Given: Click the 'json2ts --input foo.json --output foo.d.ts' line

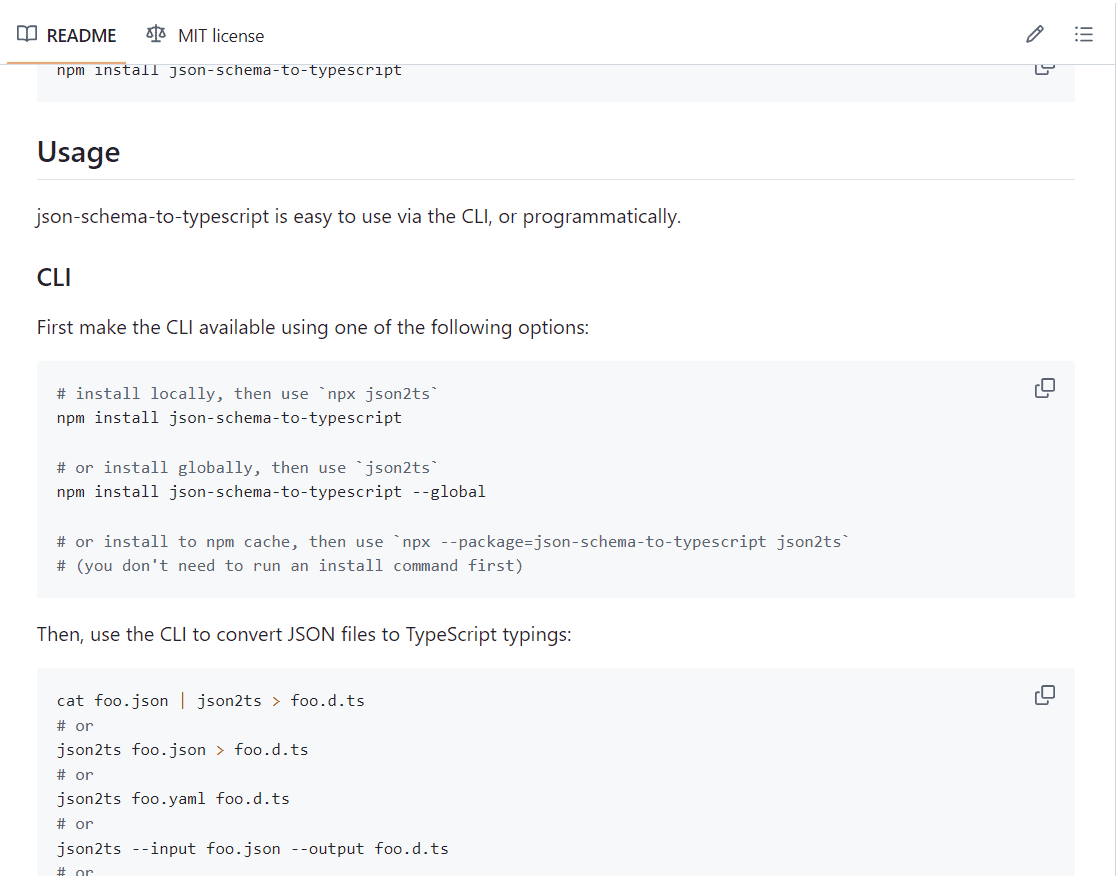Looking at the screenshot, I should (x=252, y=849).
